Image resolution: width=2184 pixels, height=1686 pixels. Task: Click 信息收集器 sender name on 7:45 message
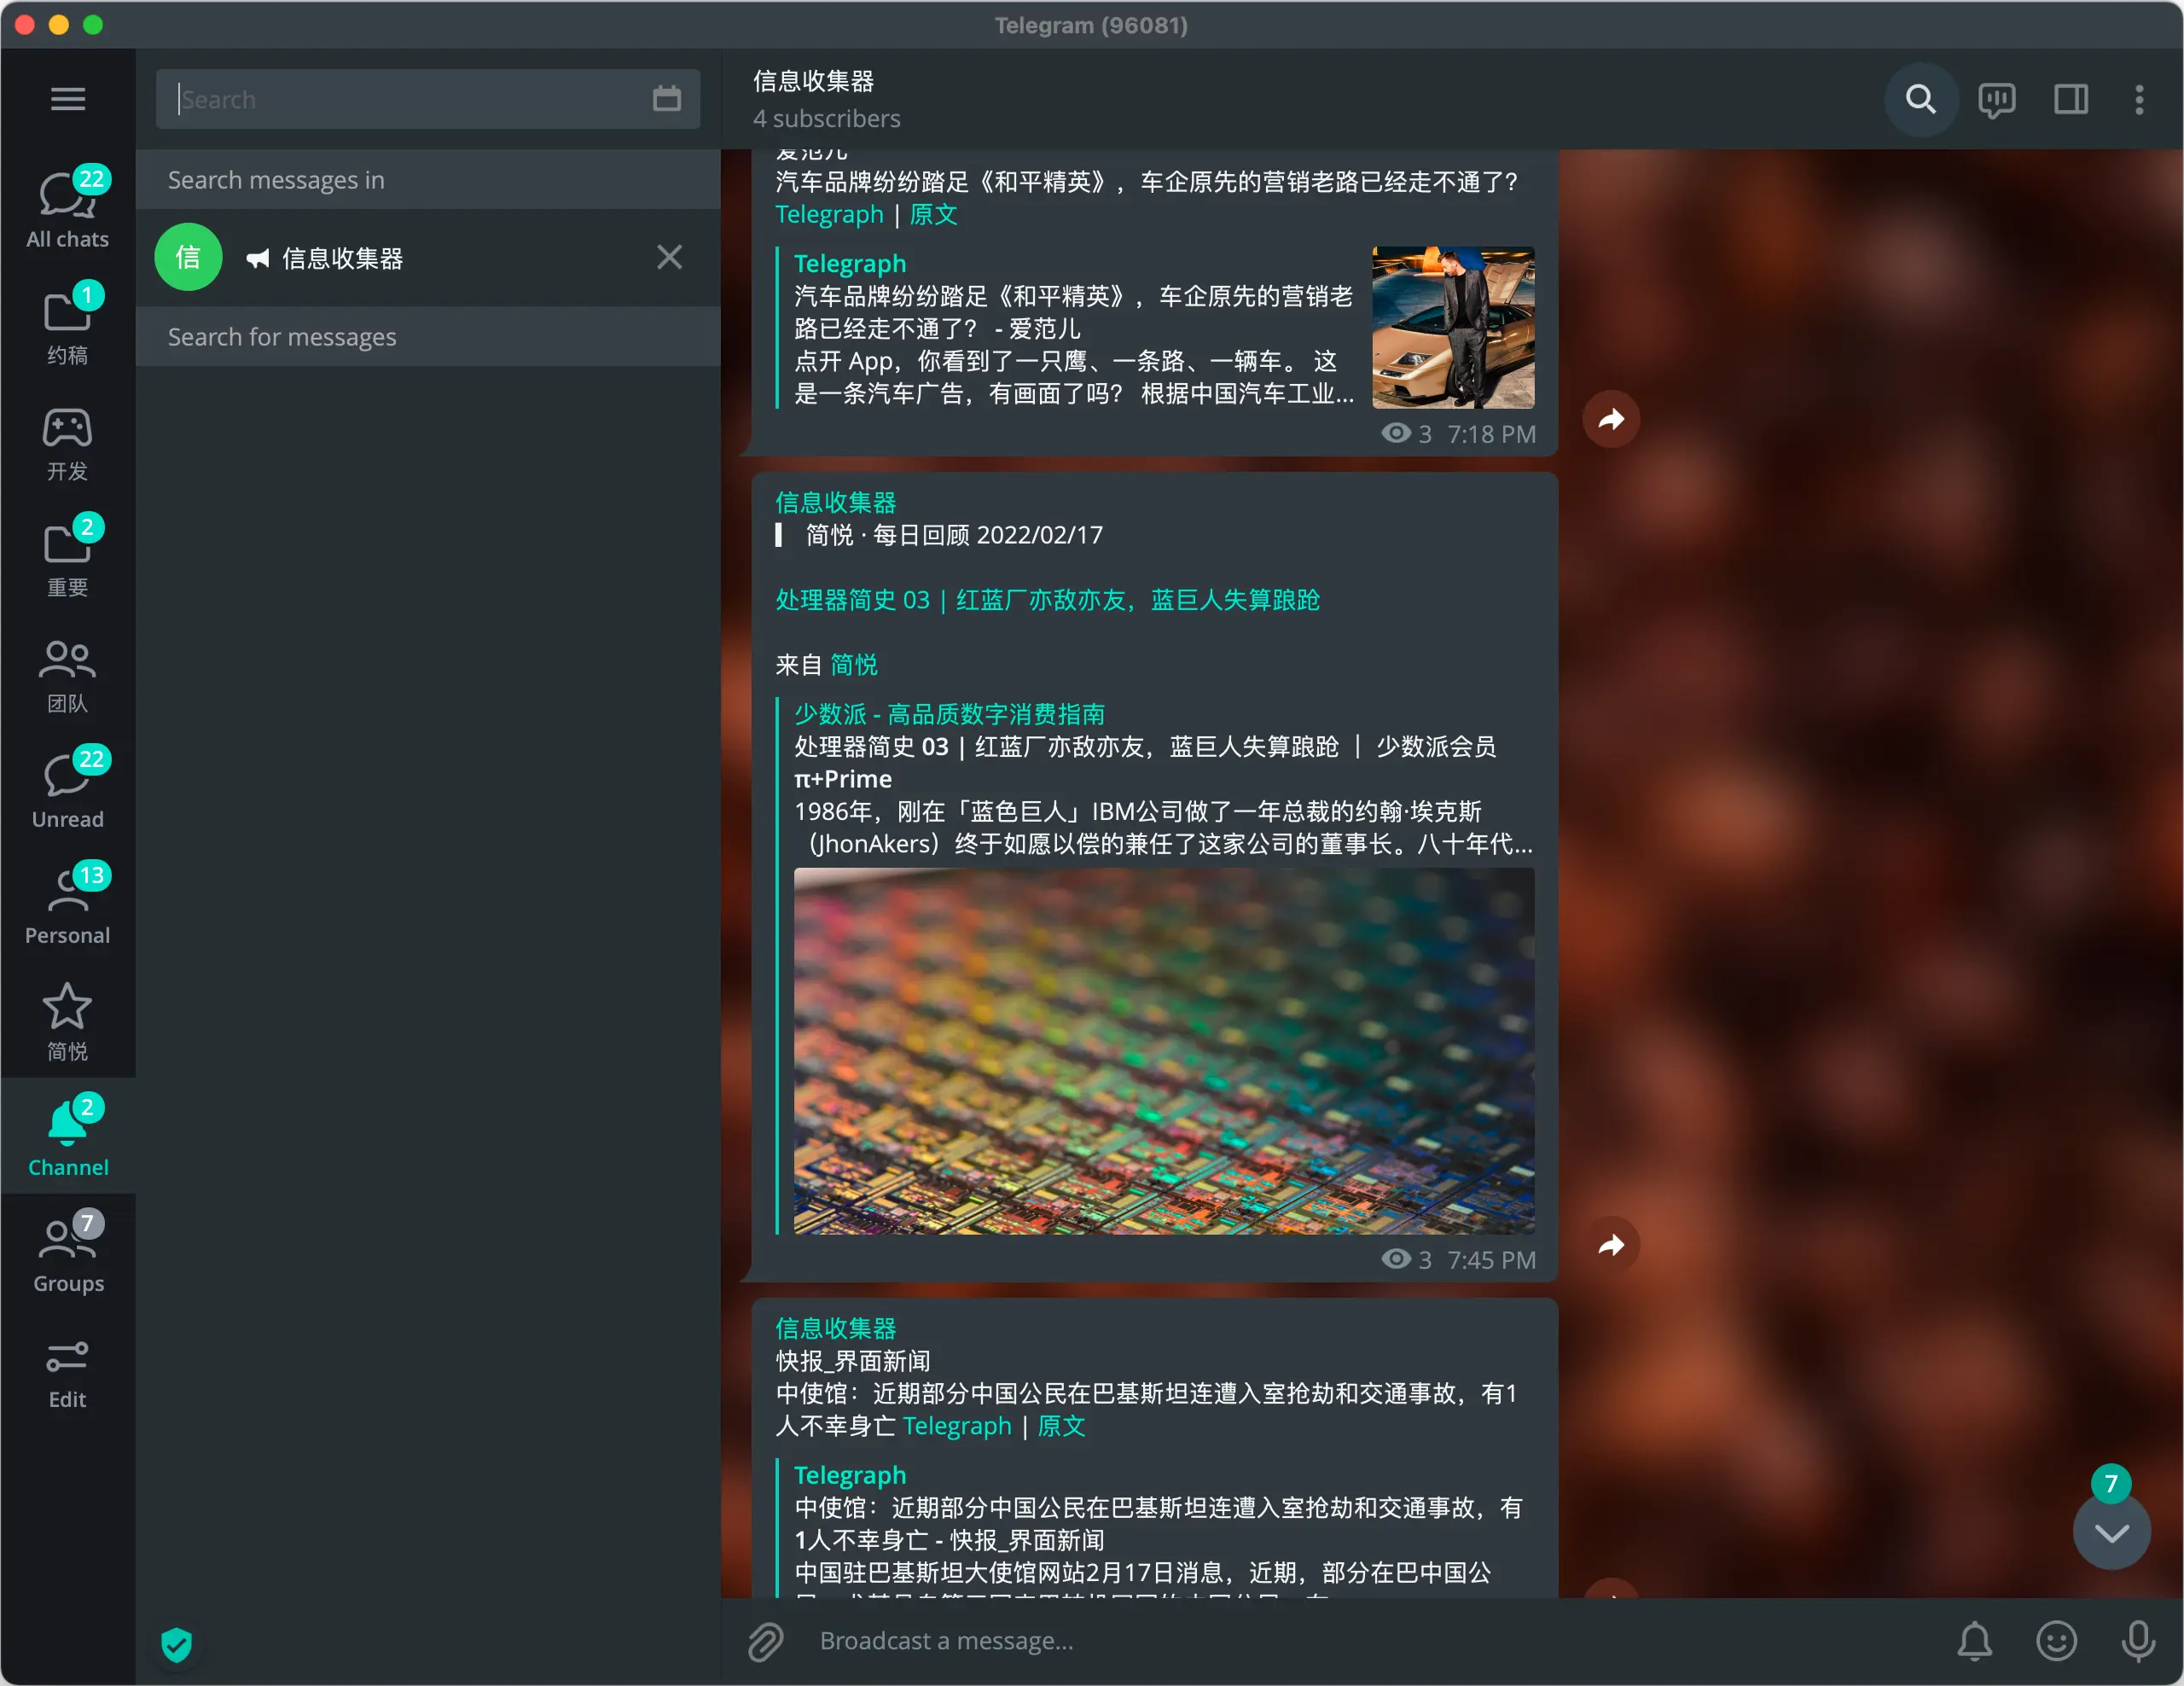point(836,502)
